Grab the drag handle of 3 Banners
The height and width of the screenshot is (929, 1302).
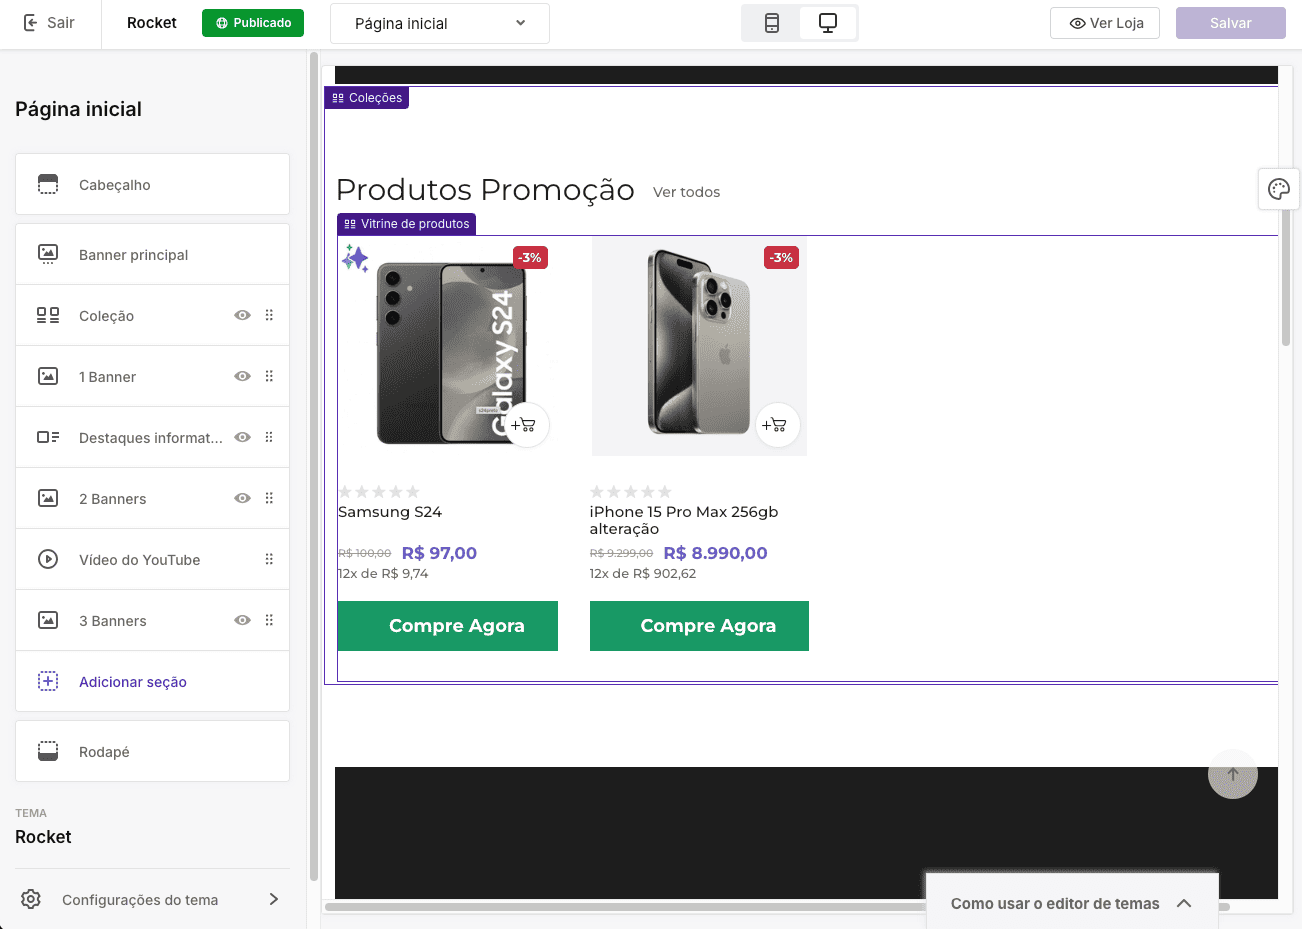click(269, 620)
